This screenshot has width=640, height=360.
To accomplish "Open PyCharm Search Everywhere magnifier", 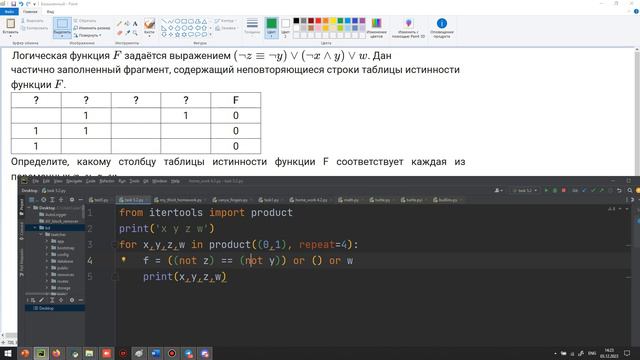I will click(x=630, y=190).
